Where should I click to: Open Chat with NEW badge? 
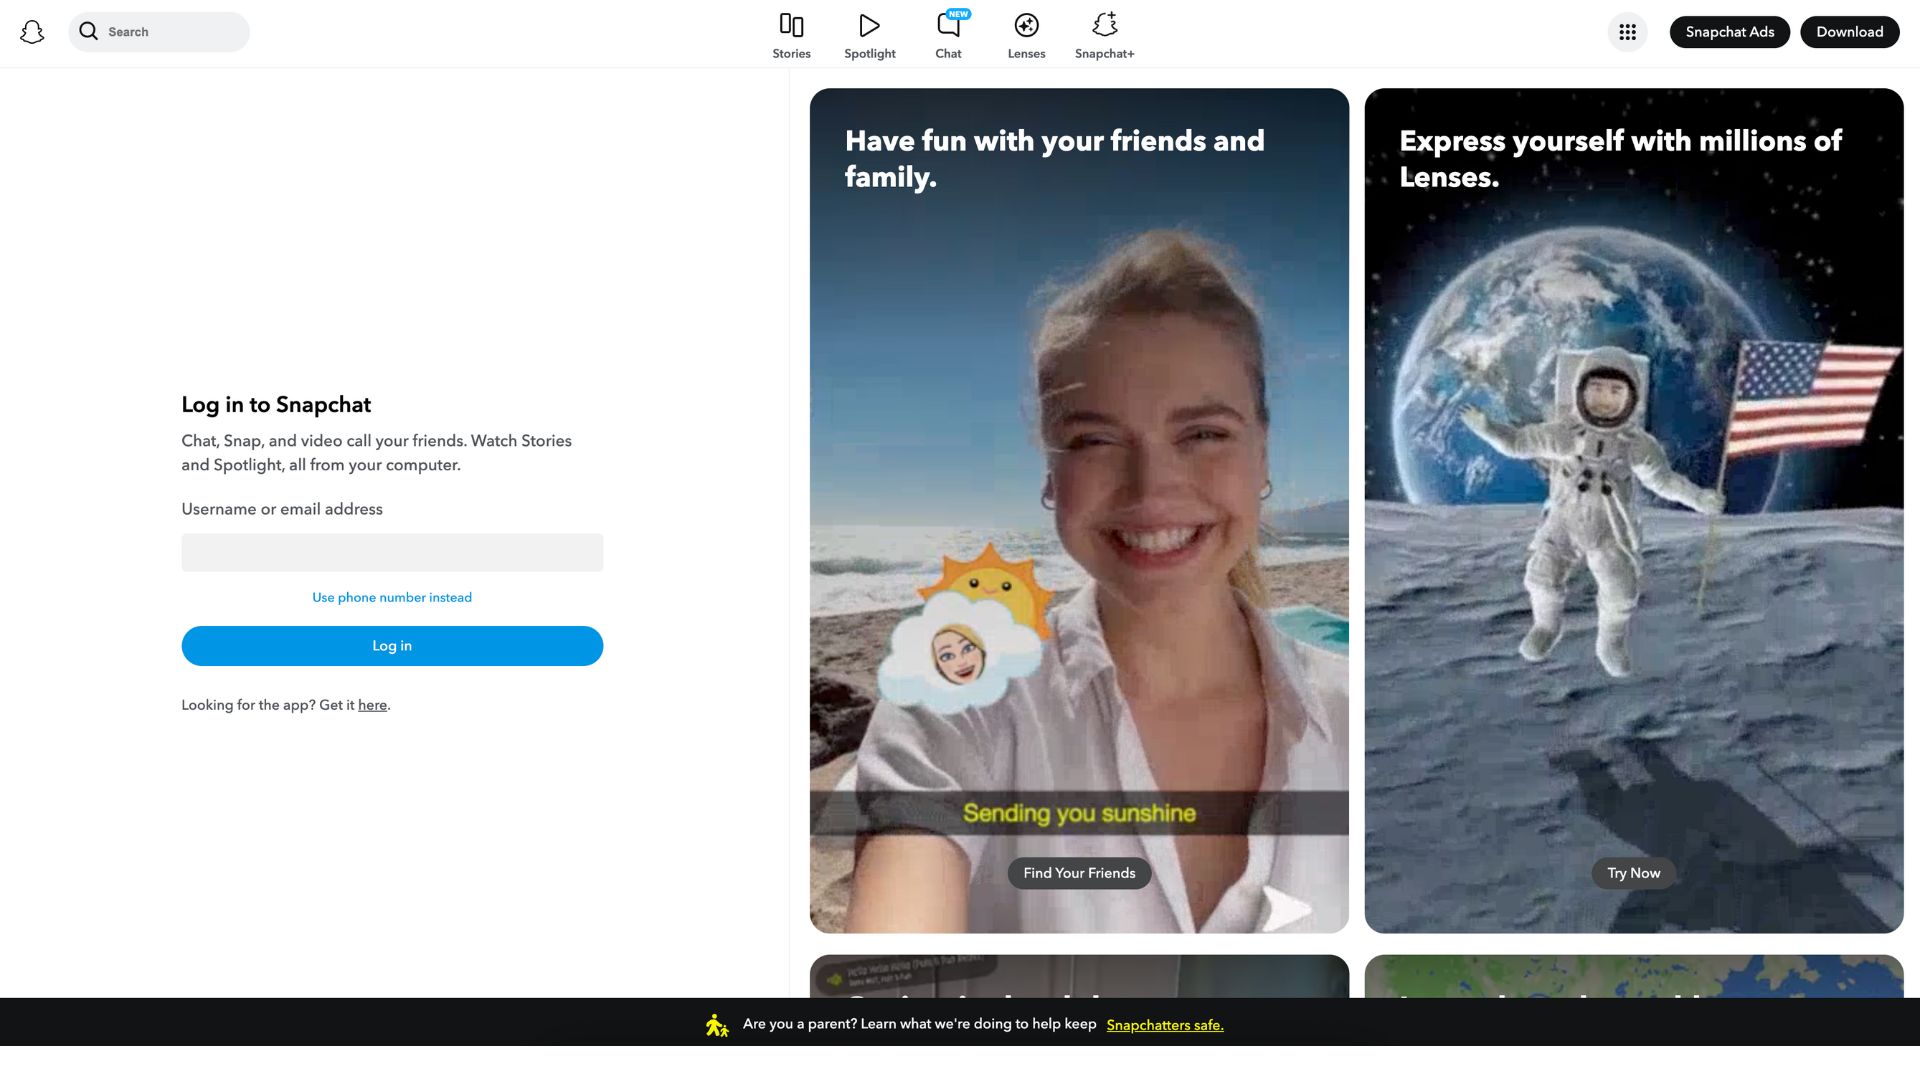coord(948,35)
